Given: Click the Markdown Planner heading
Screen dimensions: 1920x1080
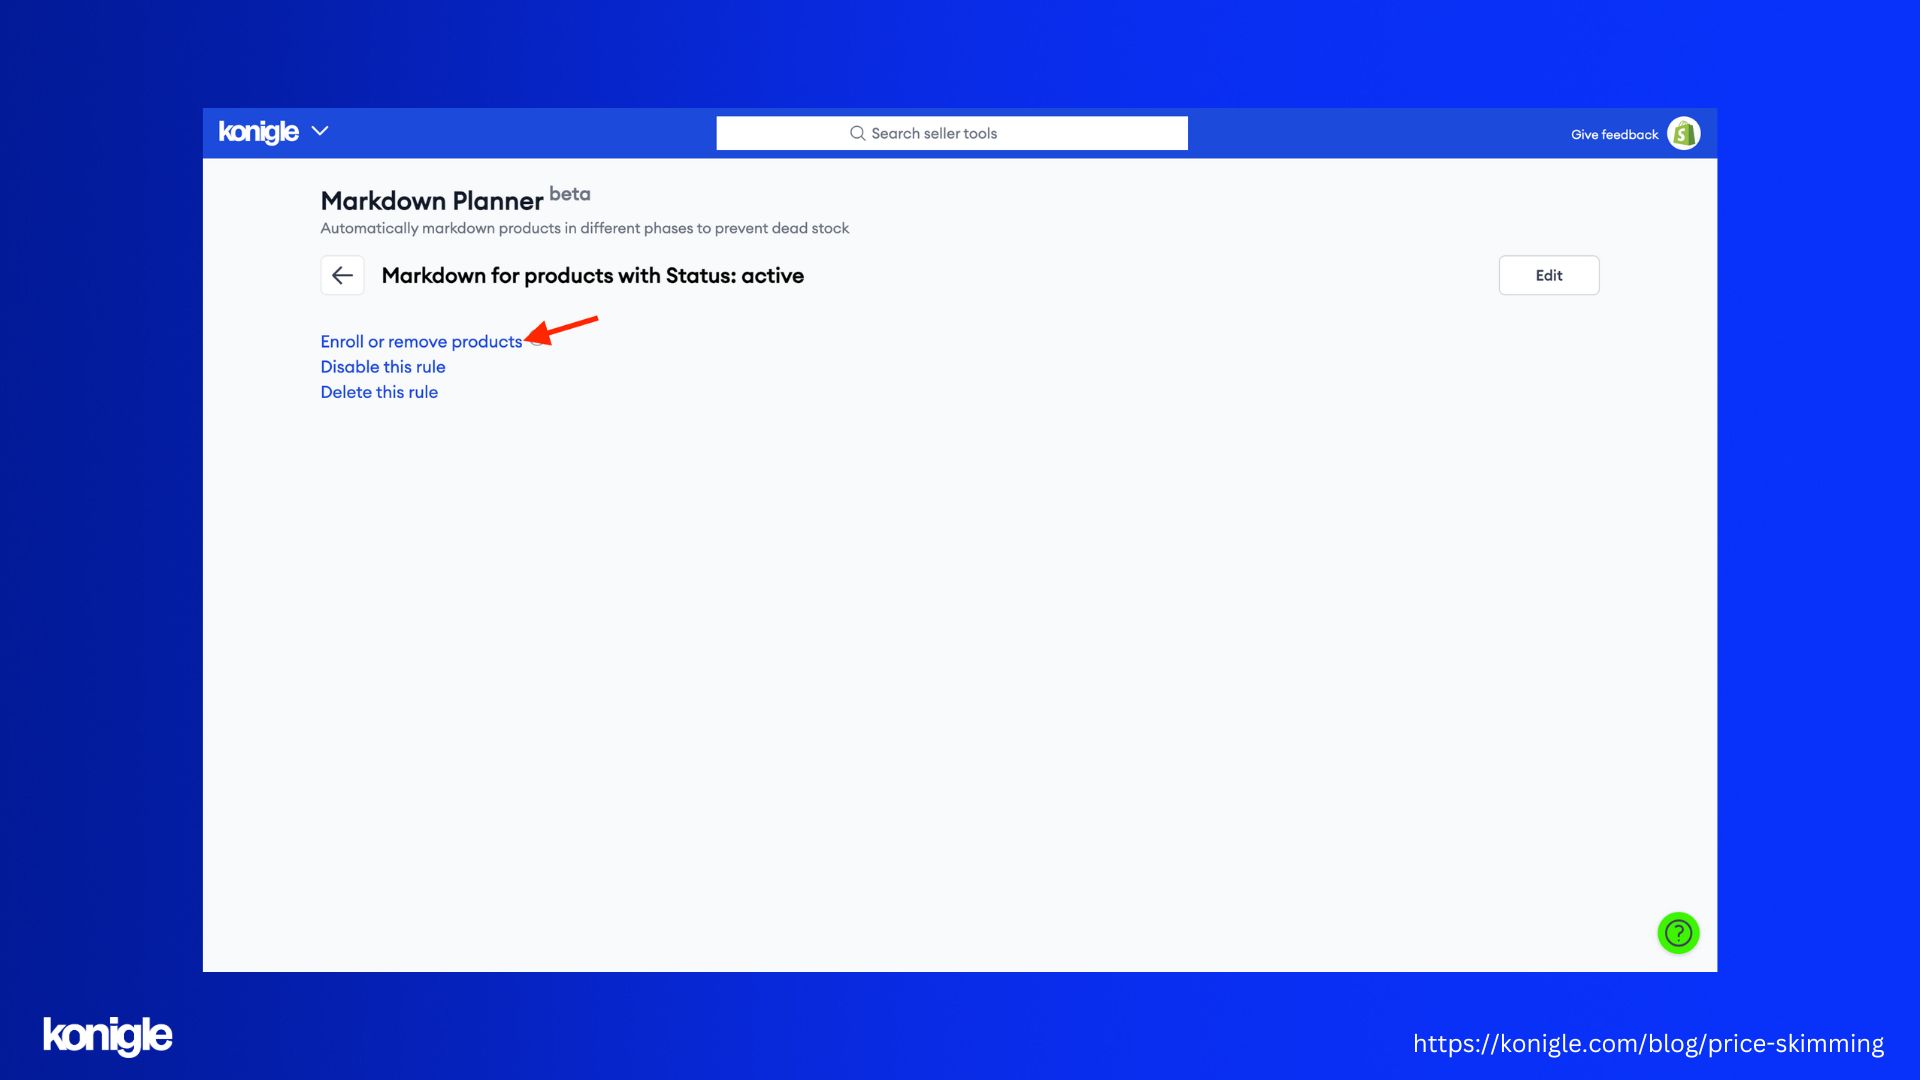Looking at the screenshot, I should click(x=432, y=201).
